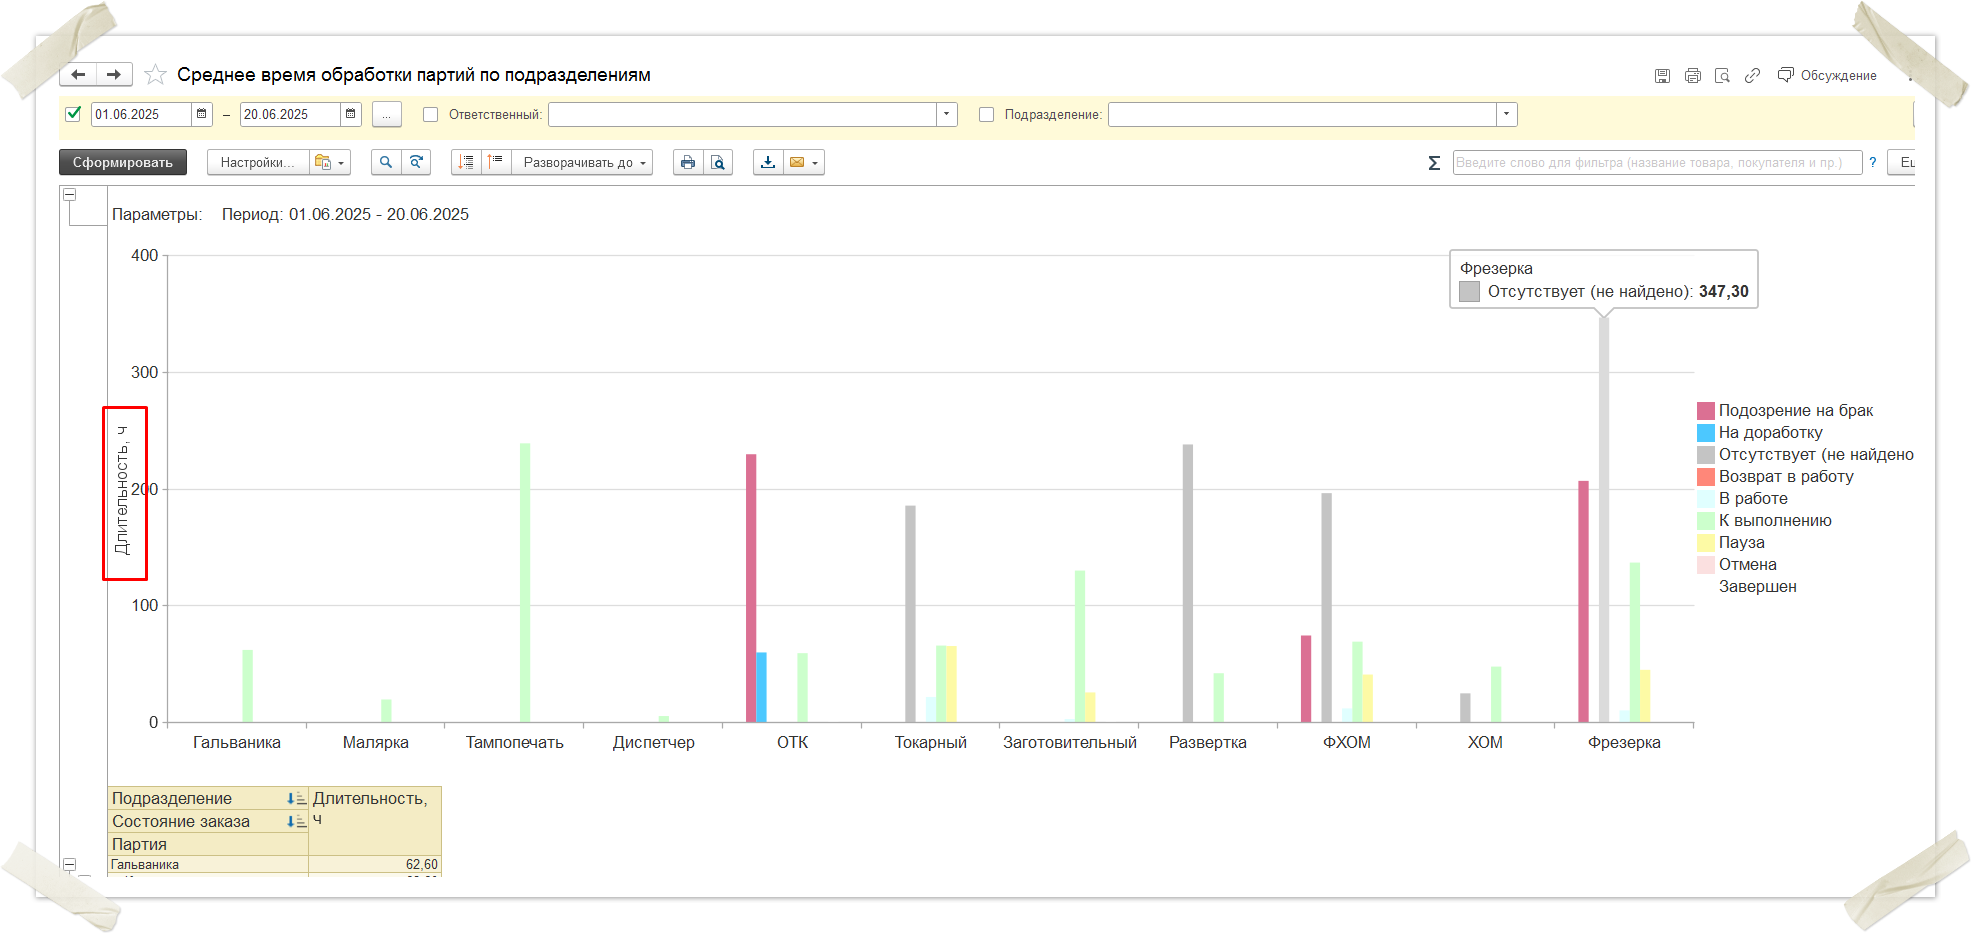Open the Подразделение dropdown list
1971x933 pixels.
pyautogui.click(x=1506, y=115)
